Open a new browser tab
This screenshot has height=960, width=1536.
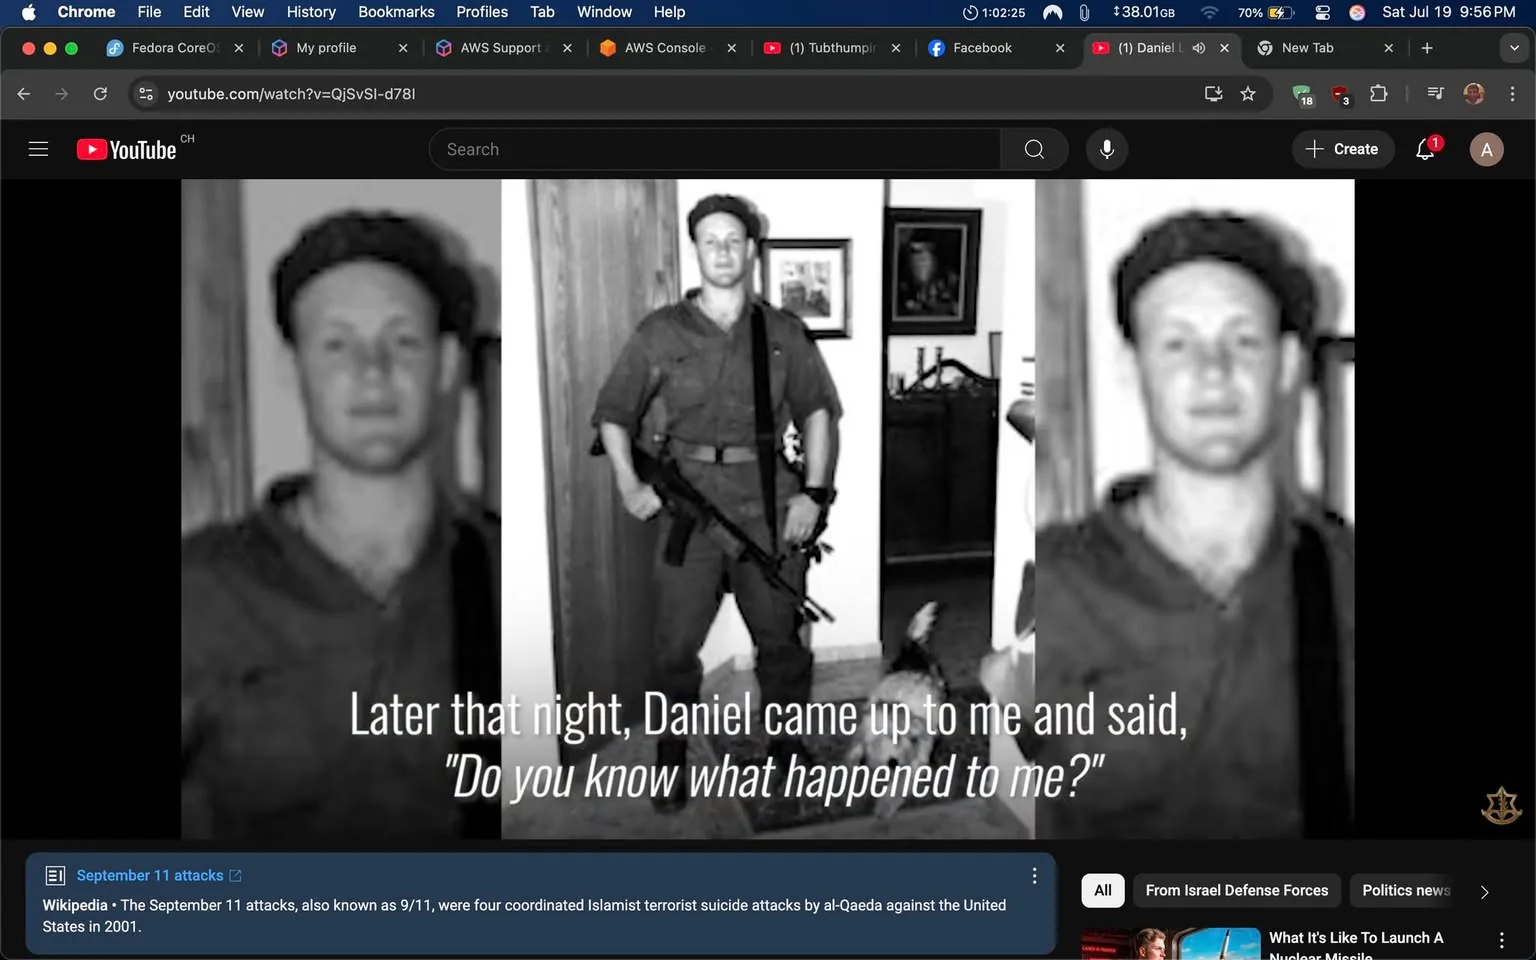coord(1427,48)
